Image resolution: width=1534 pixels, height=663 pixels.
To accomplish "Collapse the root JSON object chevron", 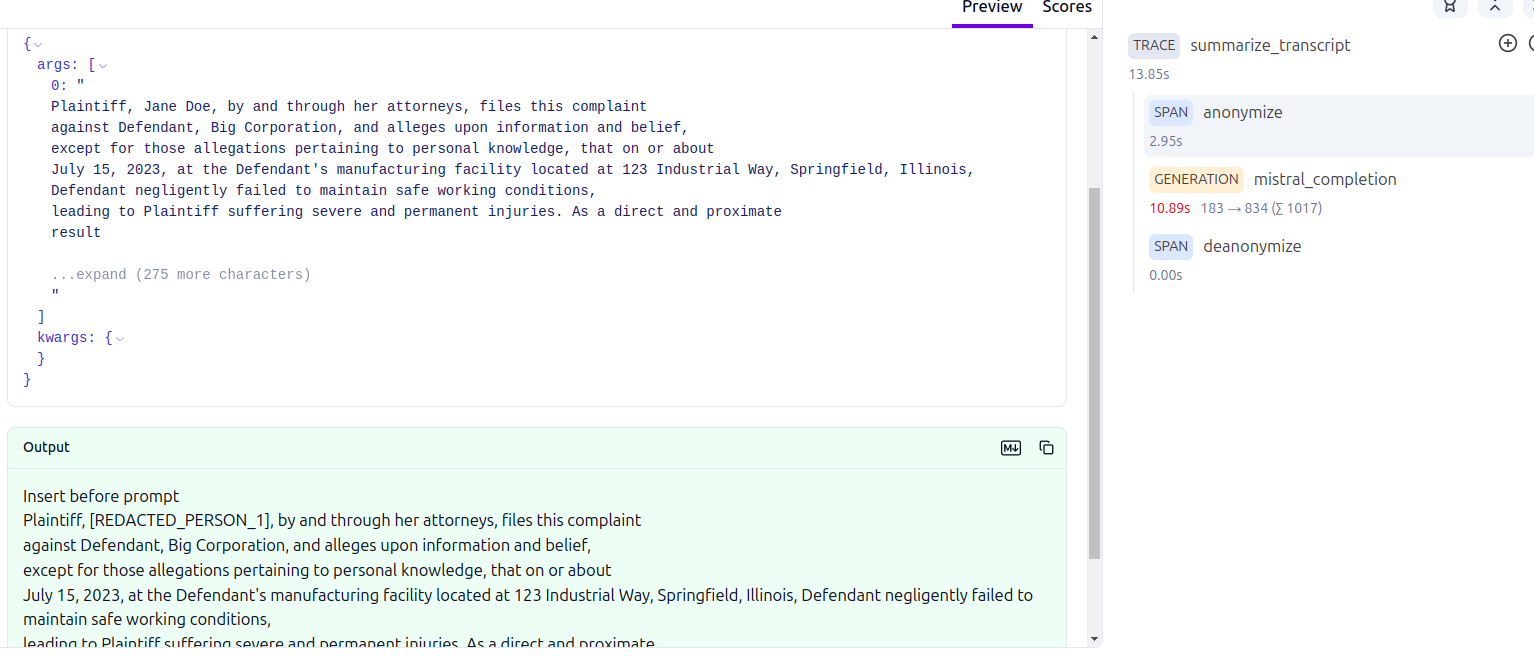I will point(39,45).
